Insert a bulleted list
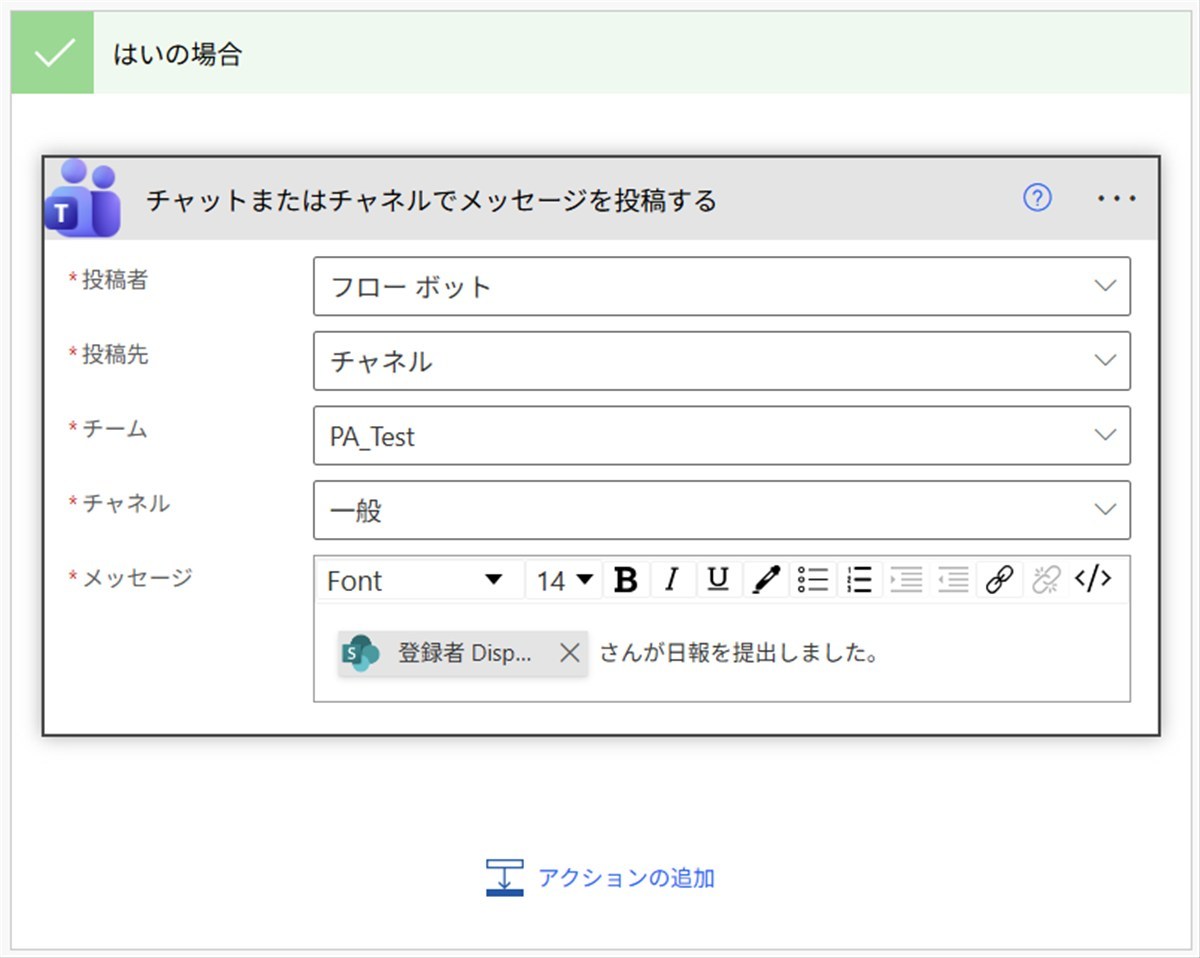1200x958 pixels. [813, 580]
